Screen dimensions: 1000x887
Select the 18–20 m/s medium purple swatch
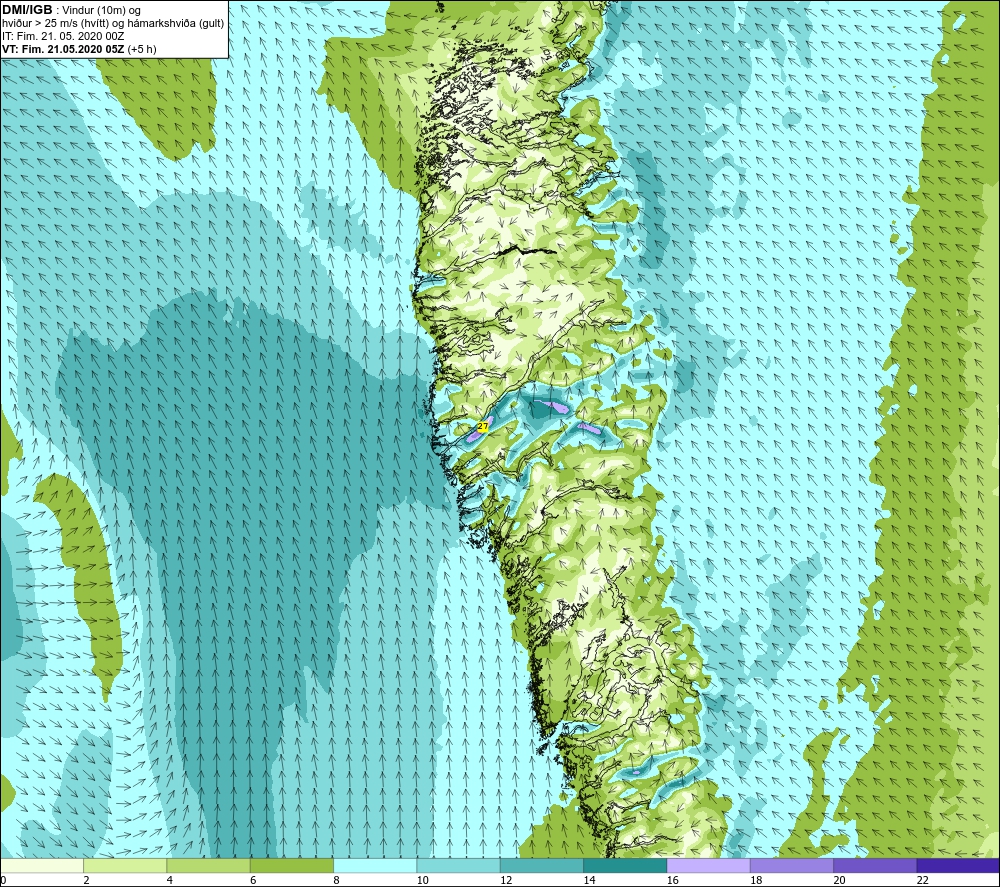coord(791,865)
